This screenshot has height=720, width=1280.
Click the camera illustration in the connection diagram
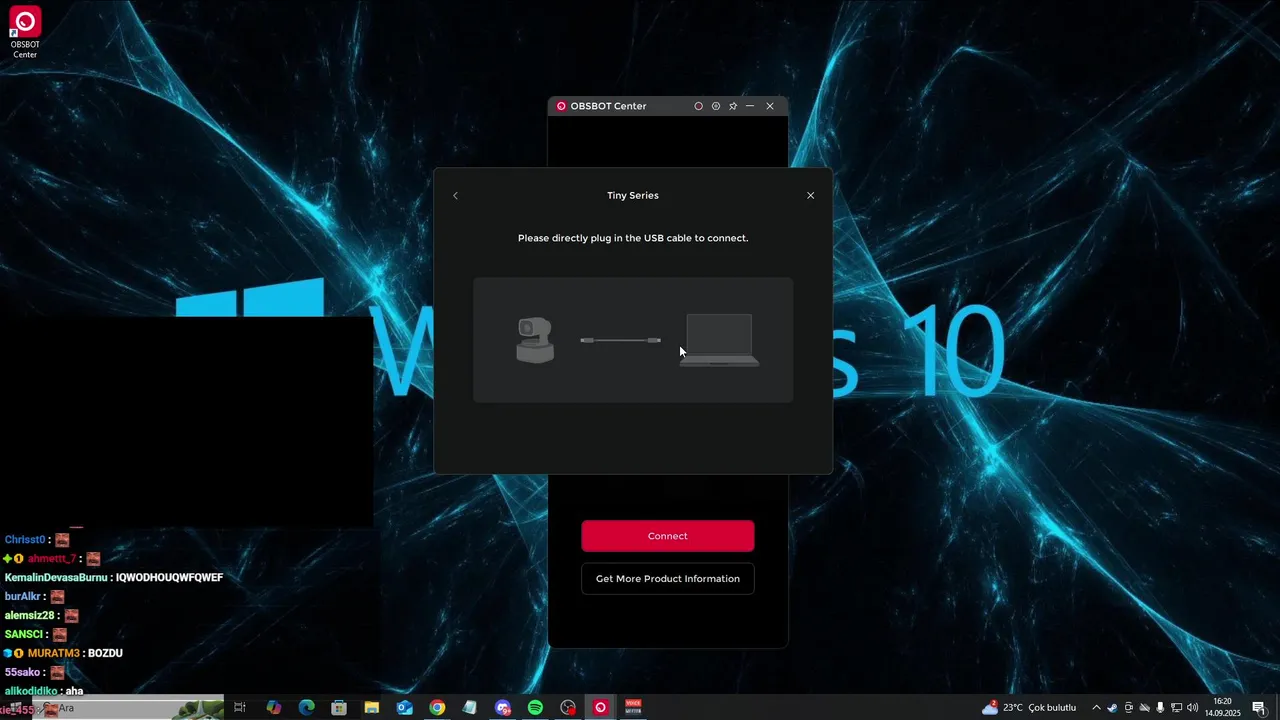(535, 340)
